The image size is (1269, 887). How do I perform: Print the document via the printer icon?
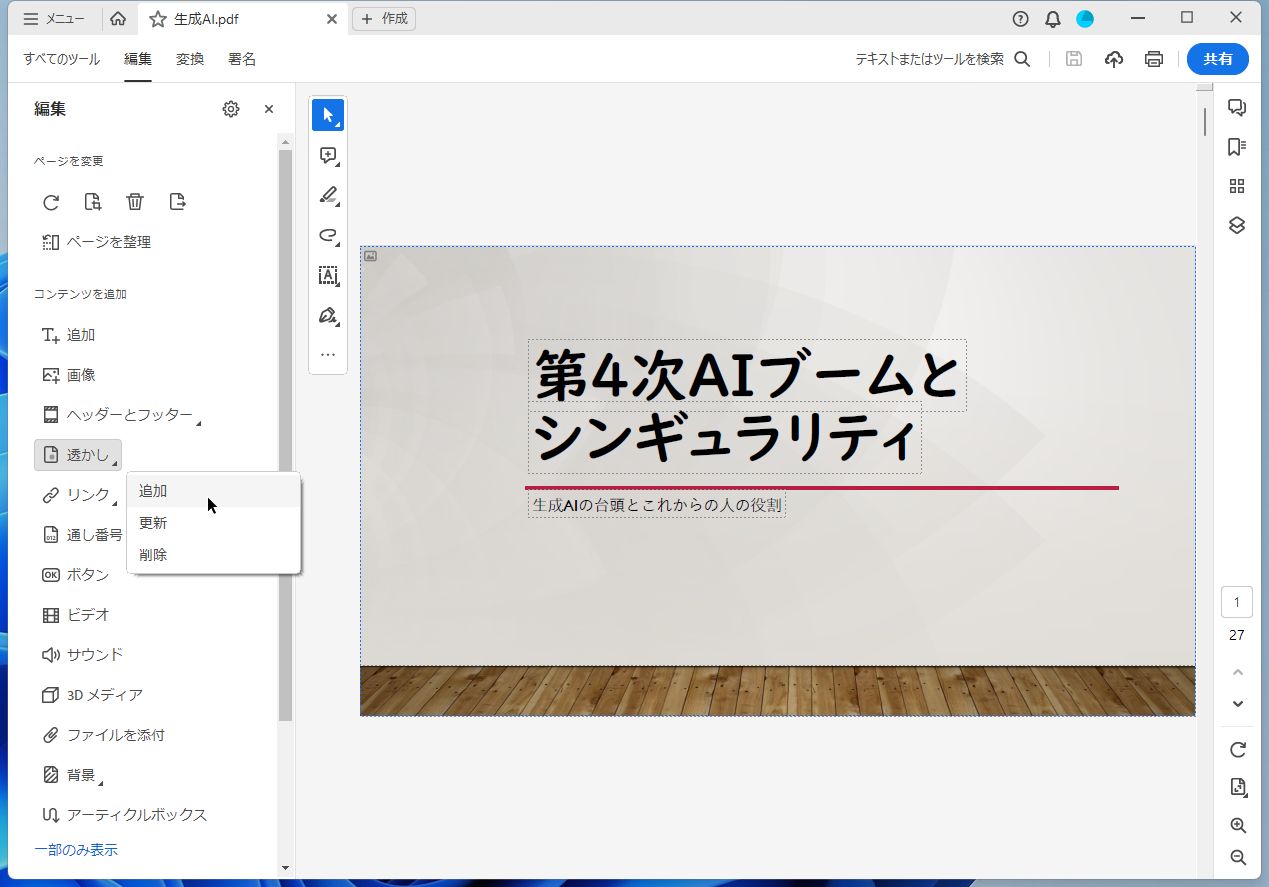pos(1153,59)
